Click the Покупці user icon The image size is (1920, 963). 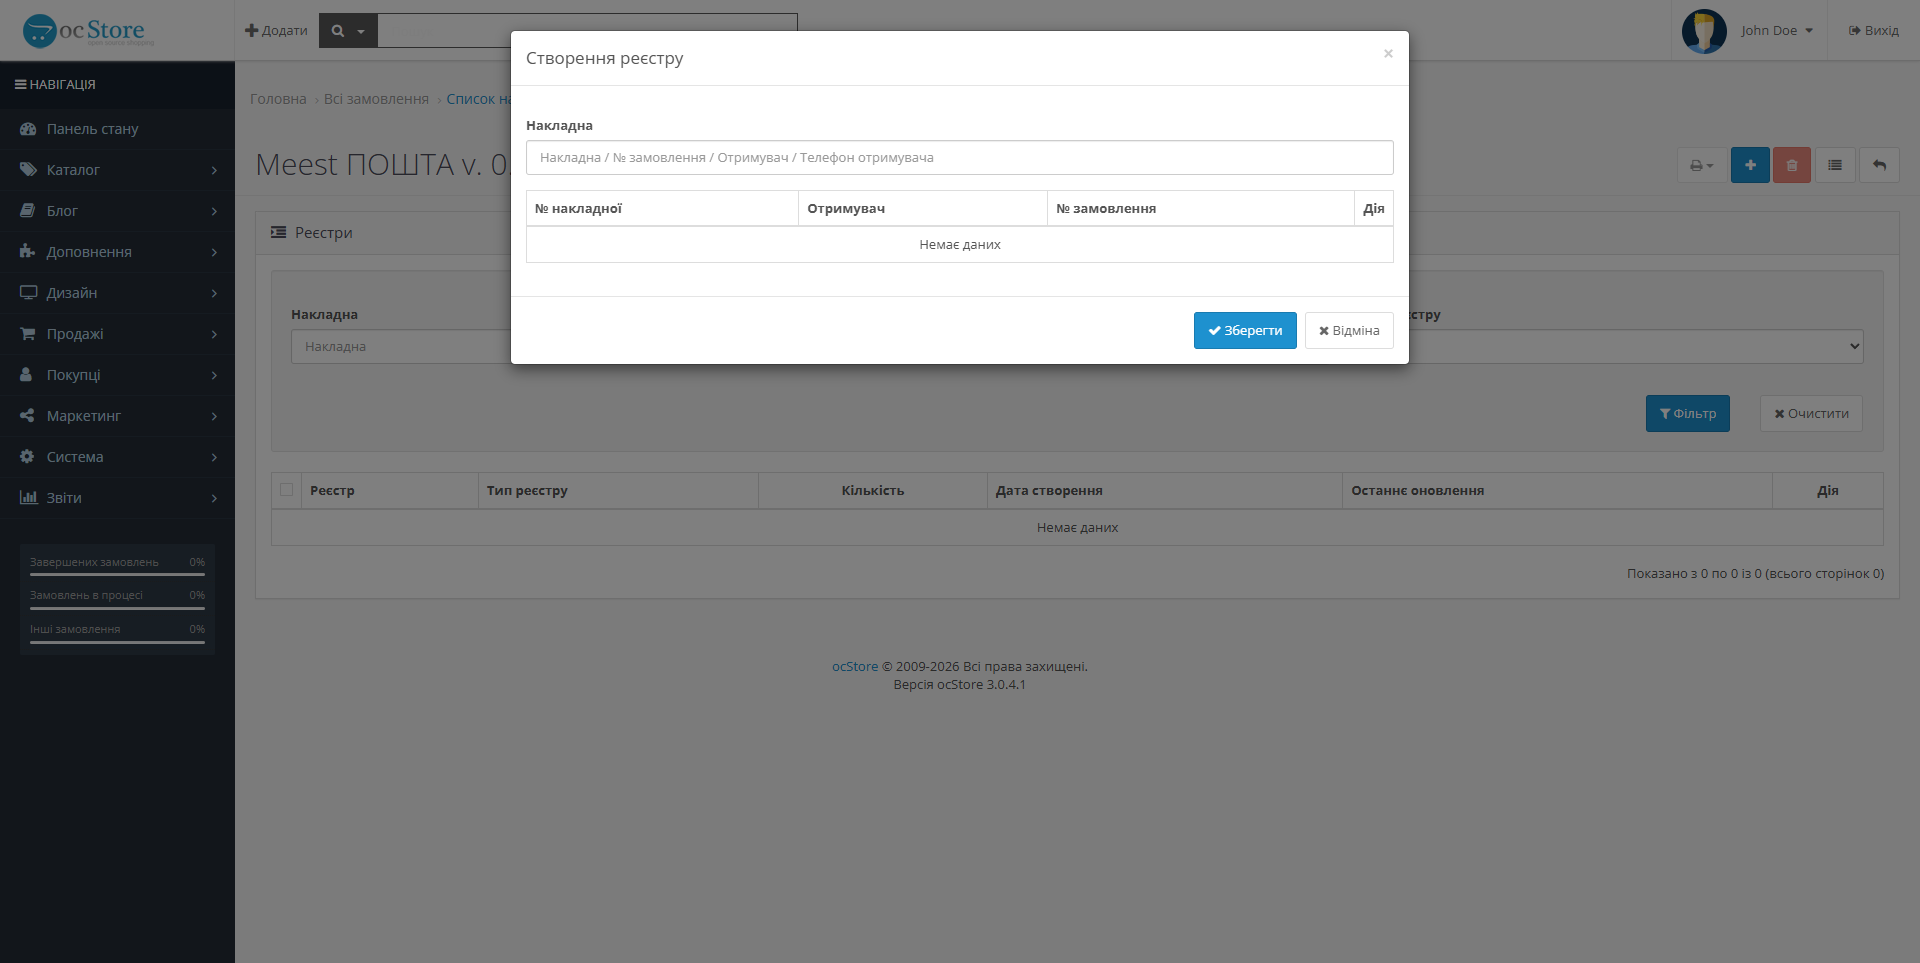click(x=27, y=375)
